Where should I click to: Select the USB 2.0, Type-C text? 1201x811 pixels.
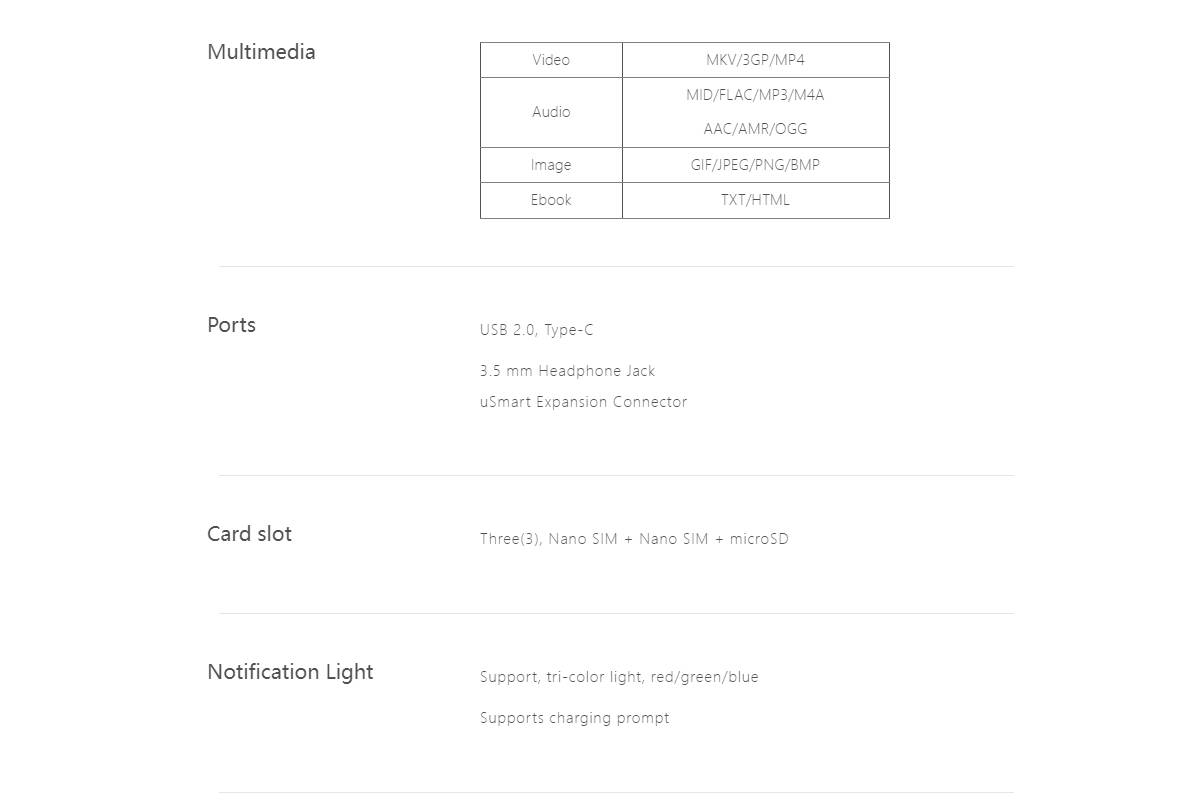[x=536, y=330]
